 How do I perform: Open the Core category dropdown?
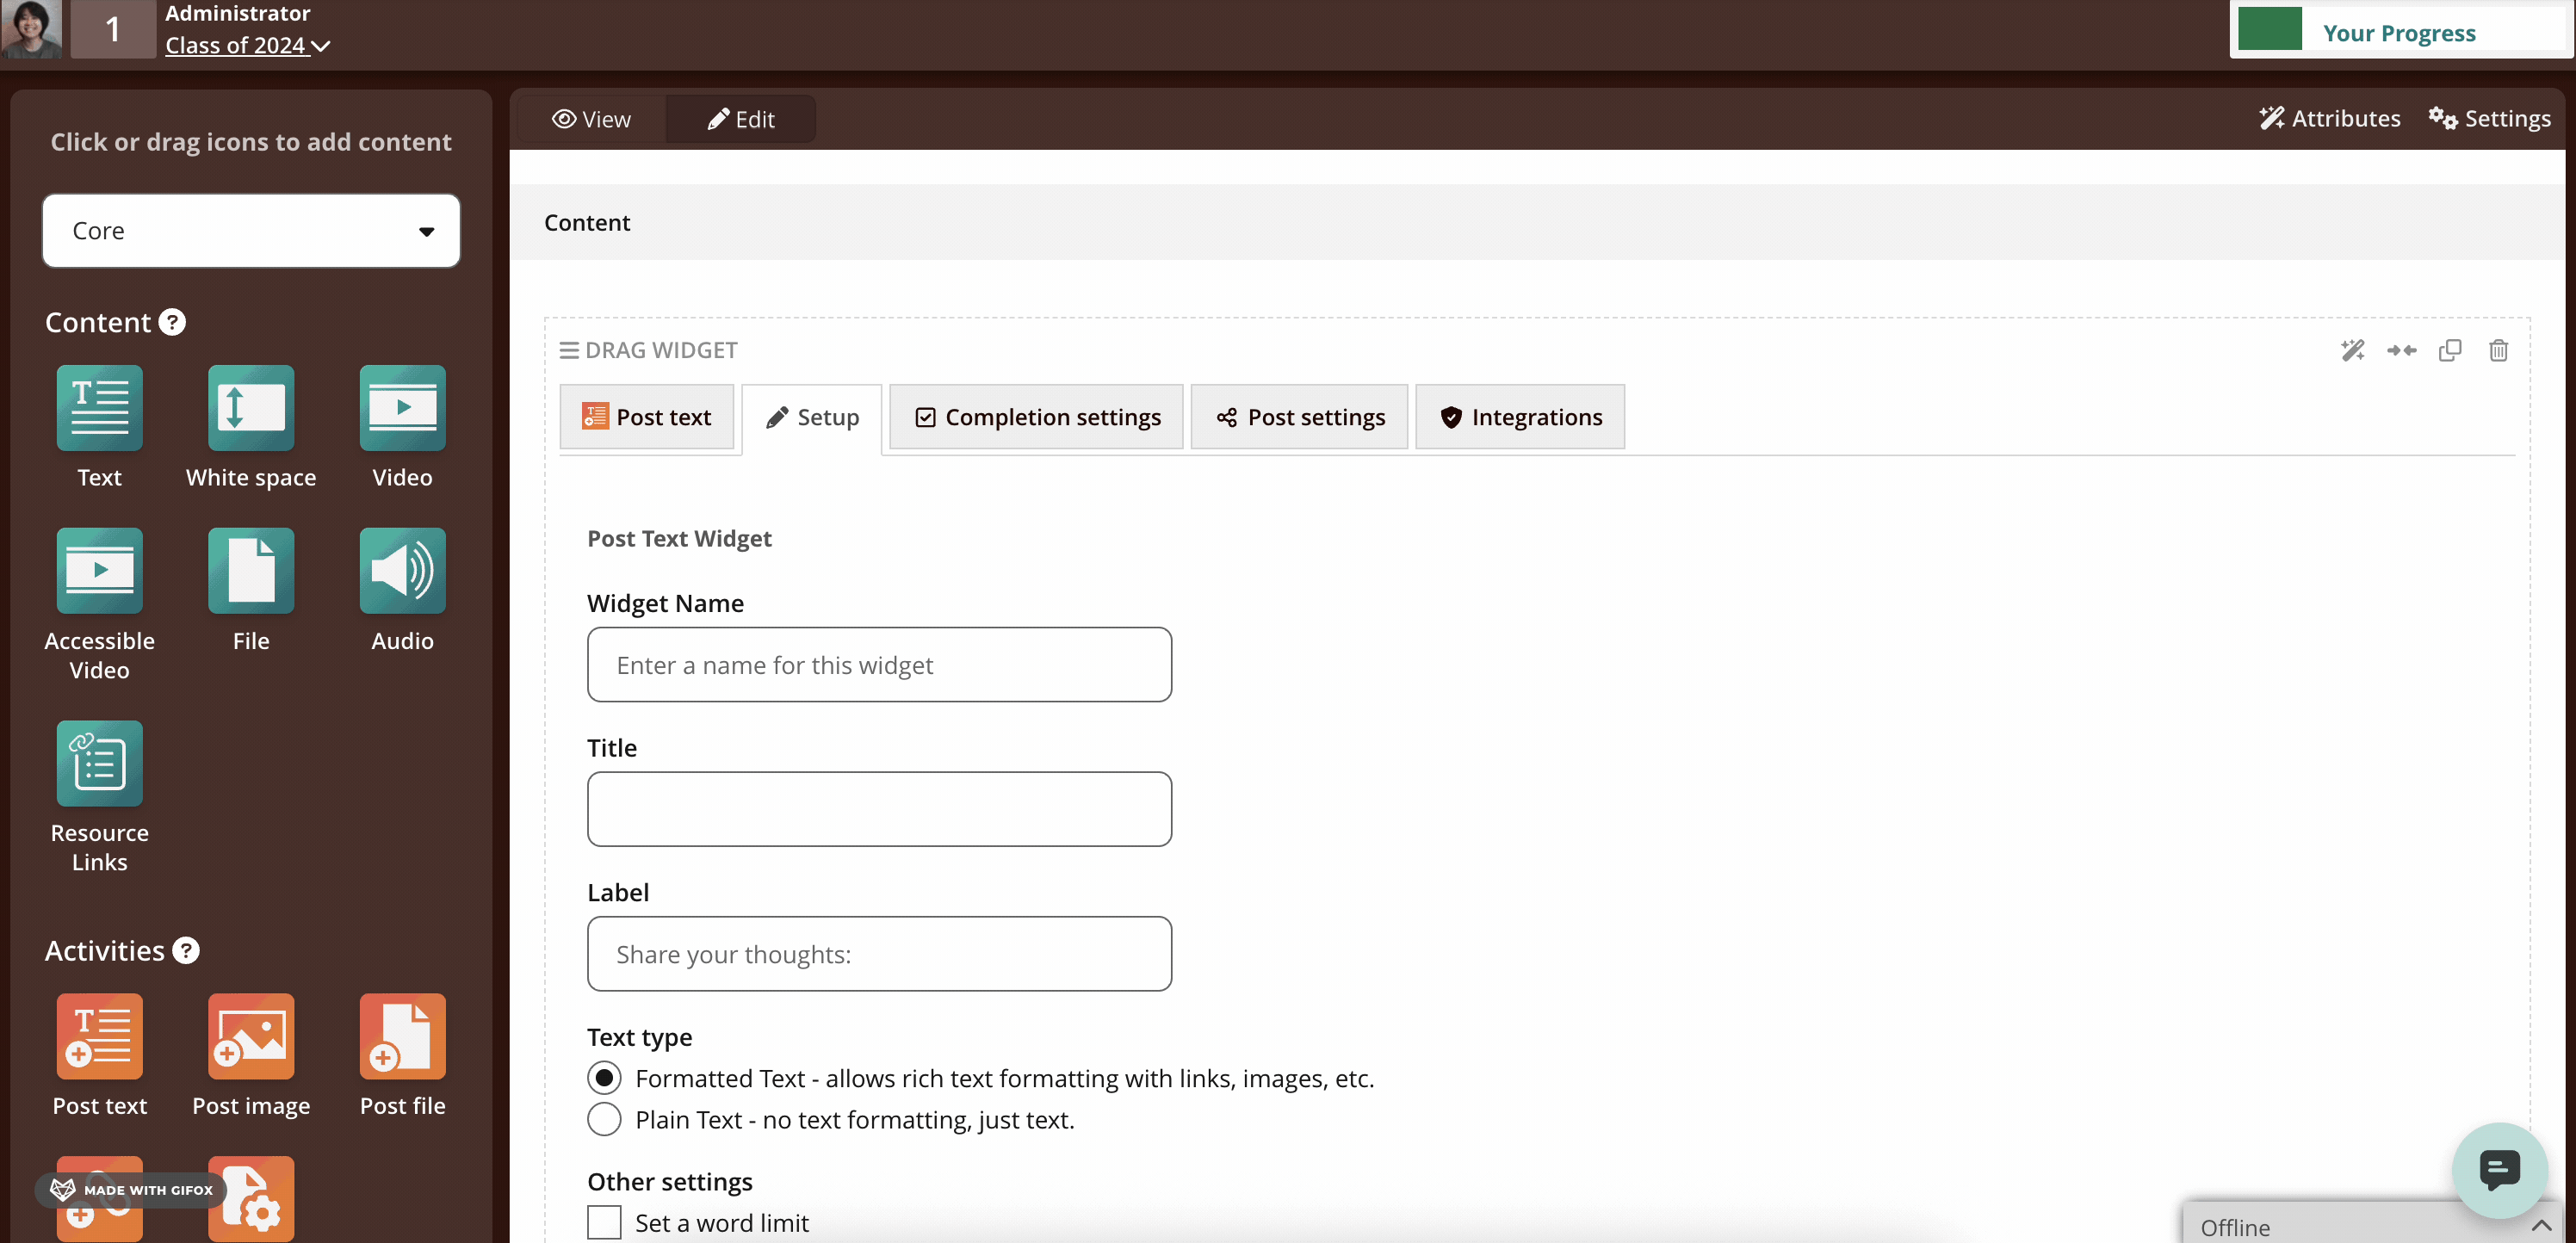coord(251,231)
